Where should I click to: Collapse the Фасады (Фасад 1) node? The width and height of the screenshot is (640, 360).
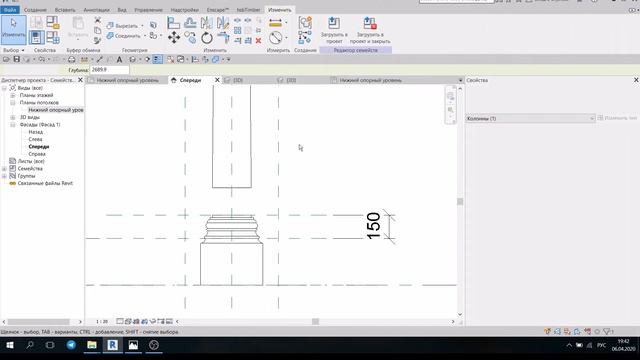coord(13,124)
